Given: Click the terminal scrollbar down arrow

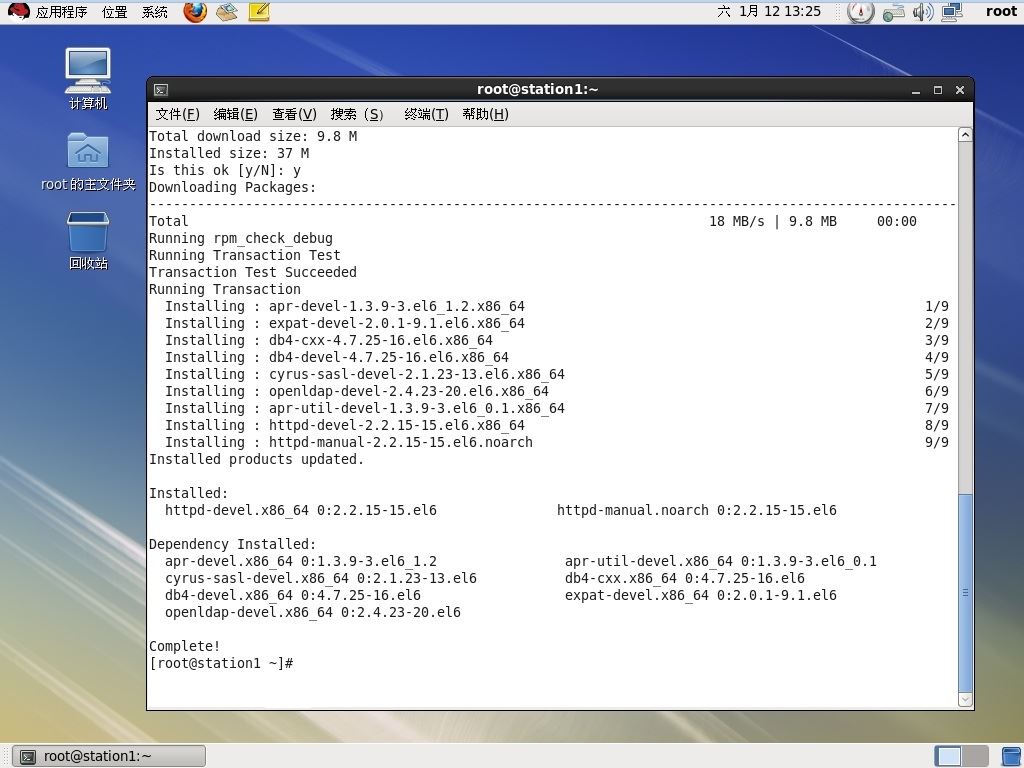Looking at the screenshot, I should click(965, 699).
